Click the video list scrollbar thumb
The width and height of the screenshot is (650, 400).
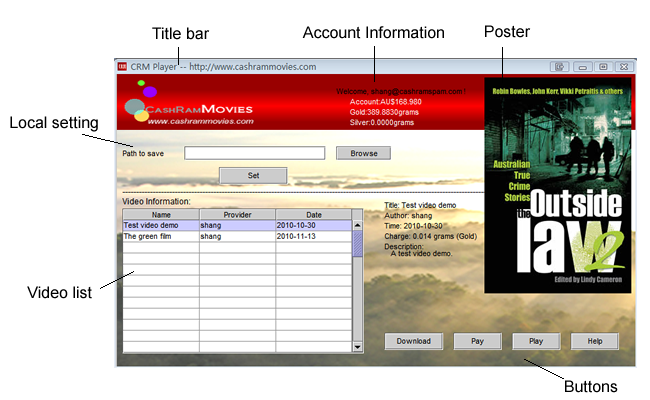(357, 244)
